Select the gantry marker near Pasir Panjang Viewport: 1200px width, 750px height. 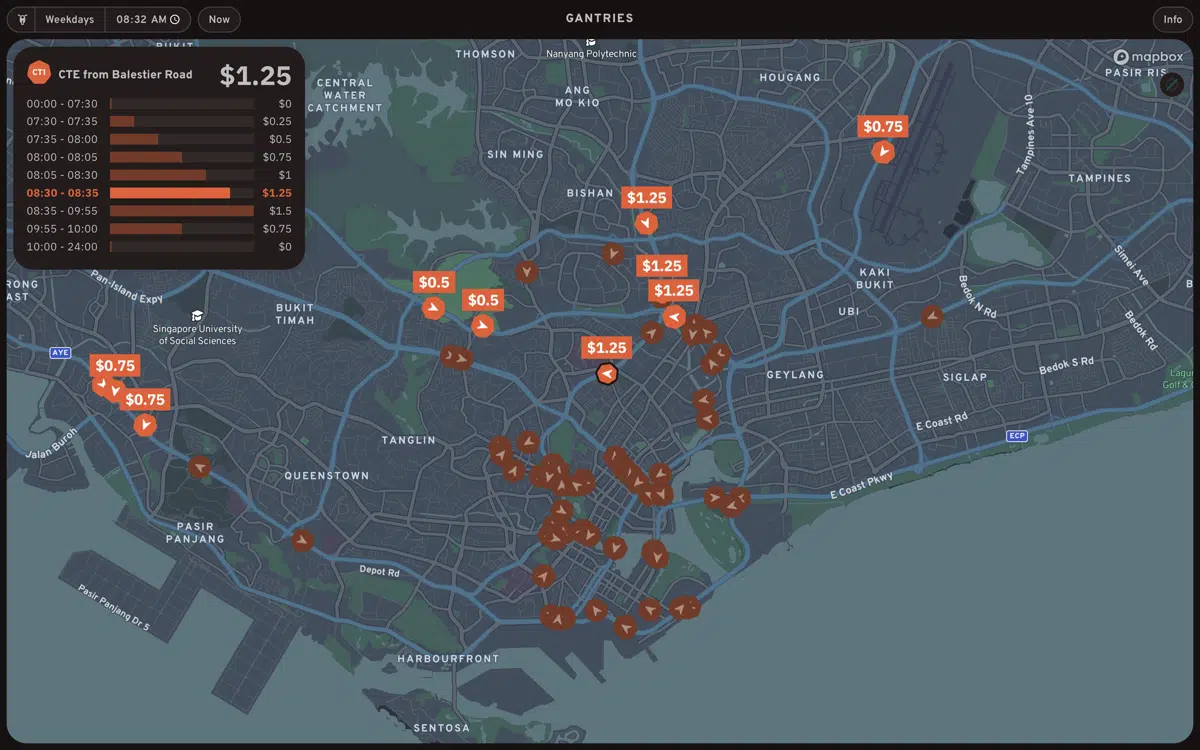302,541
